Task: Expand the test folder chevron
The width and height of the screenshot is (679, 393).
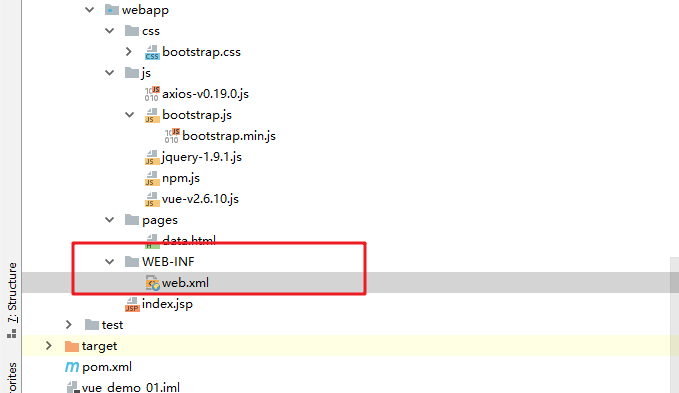Action: tap(68, 325)
